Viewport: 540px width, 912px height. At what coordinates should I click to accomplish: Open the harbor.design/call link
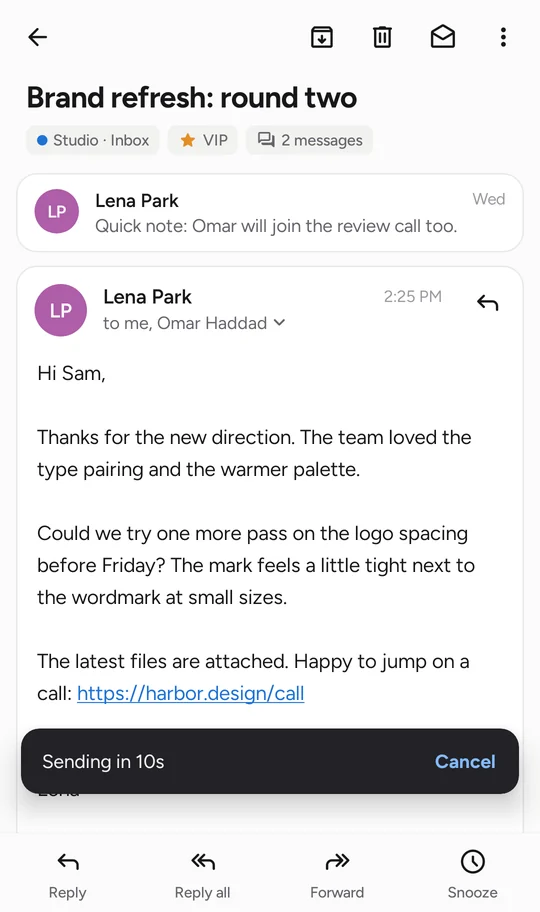tap(191, 693)
